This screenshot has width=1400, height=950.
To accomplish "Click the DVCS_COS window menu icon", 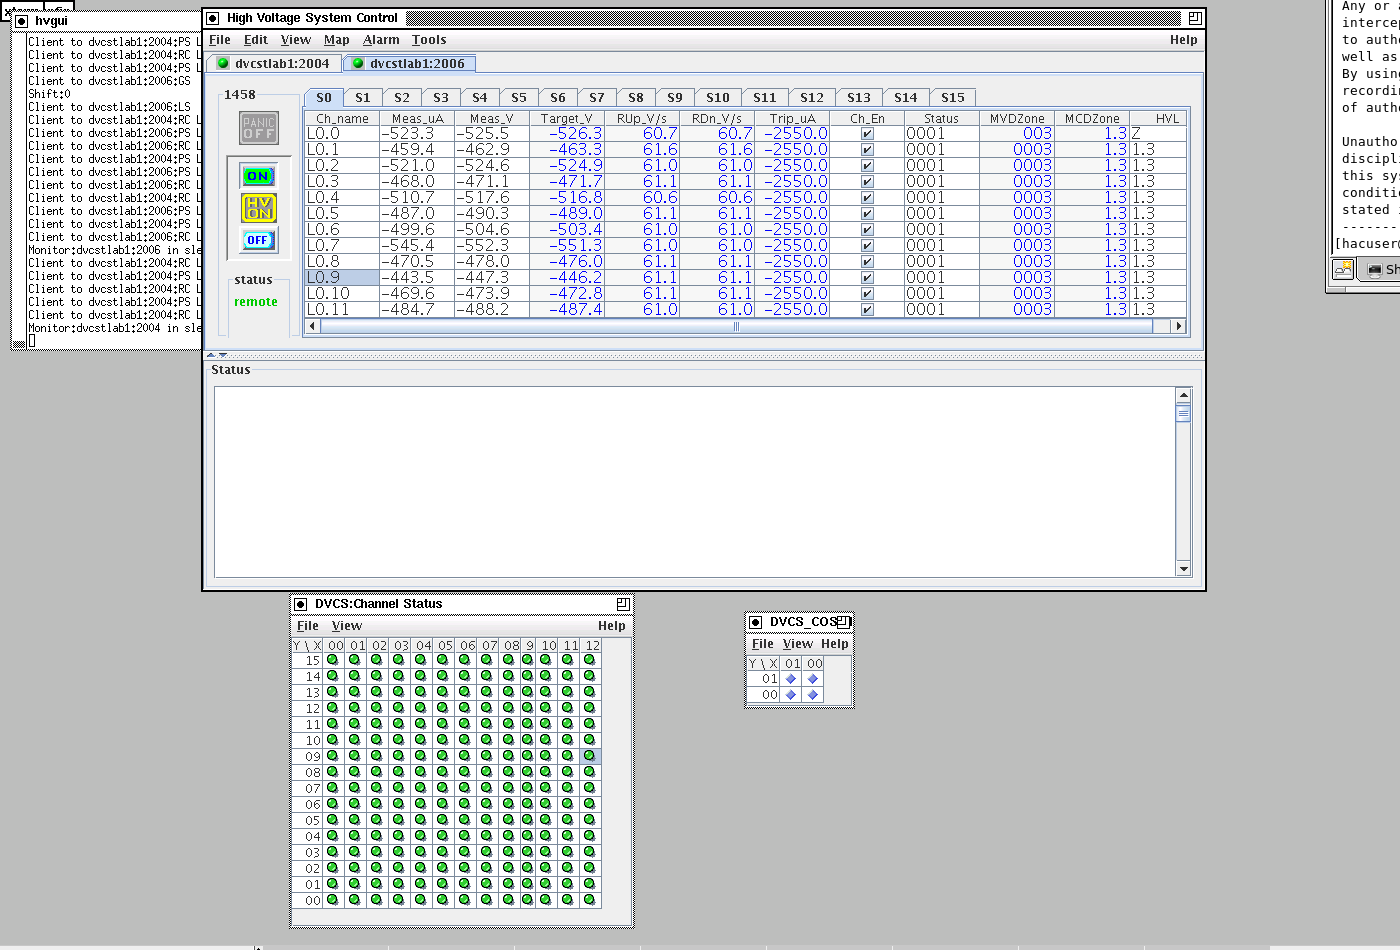I will [756, 622].
